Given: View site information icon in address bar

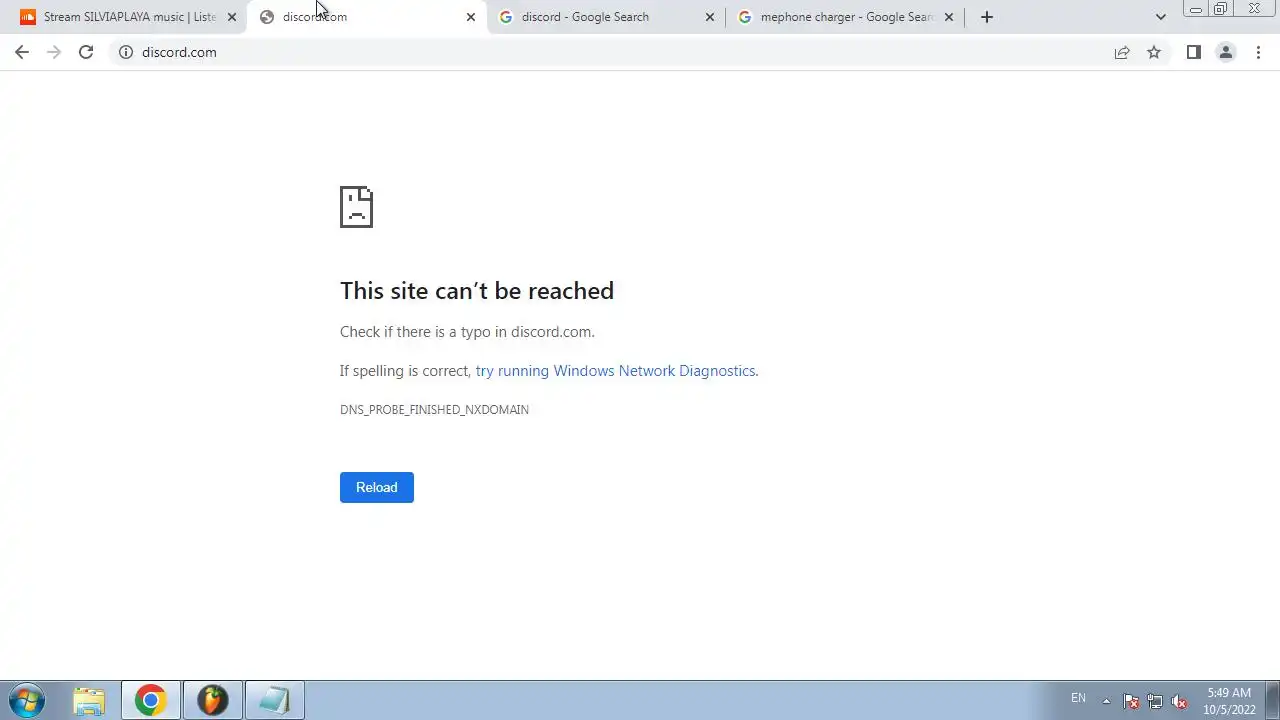Looking at the screenshot, I should pyautogui.click(x=126, y=52).
